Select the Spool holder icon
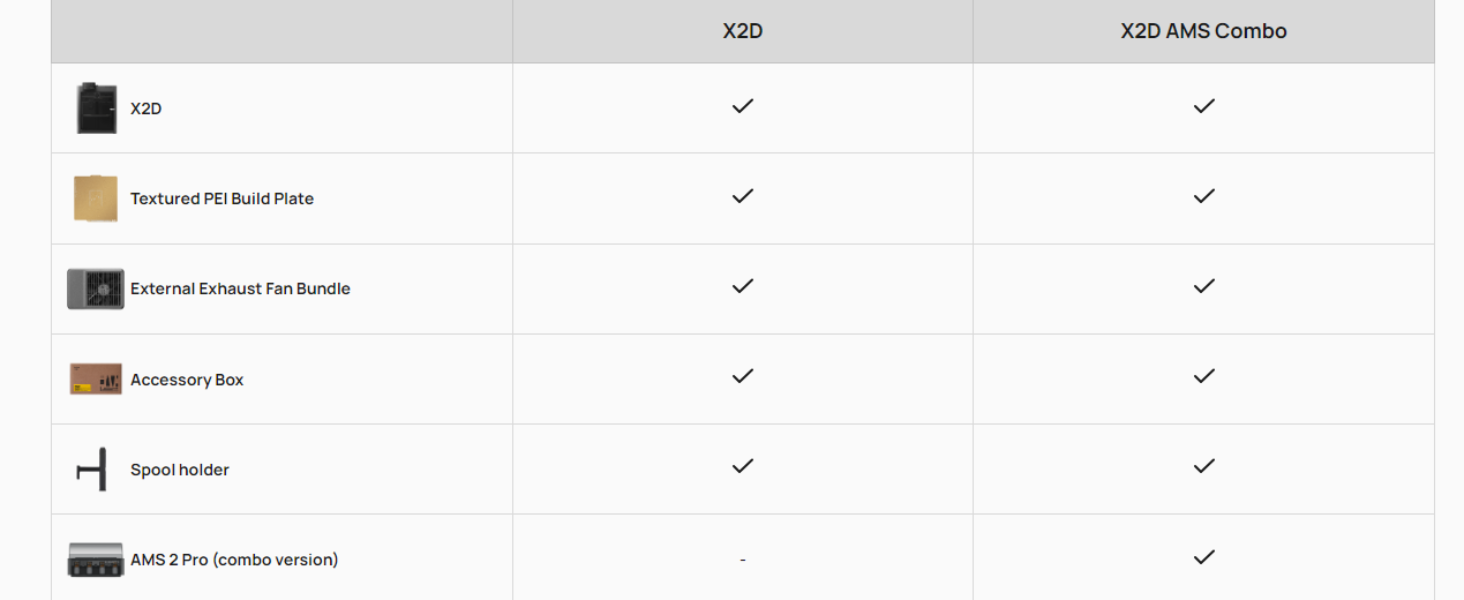 (92, 469)
